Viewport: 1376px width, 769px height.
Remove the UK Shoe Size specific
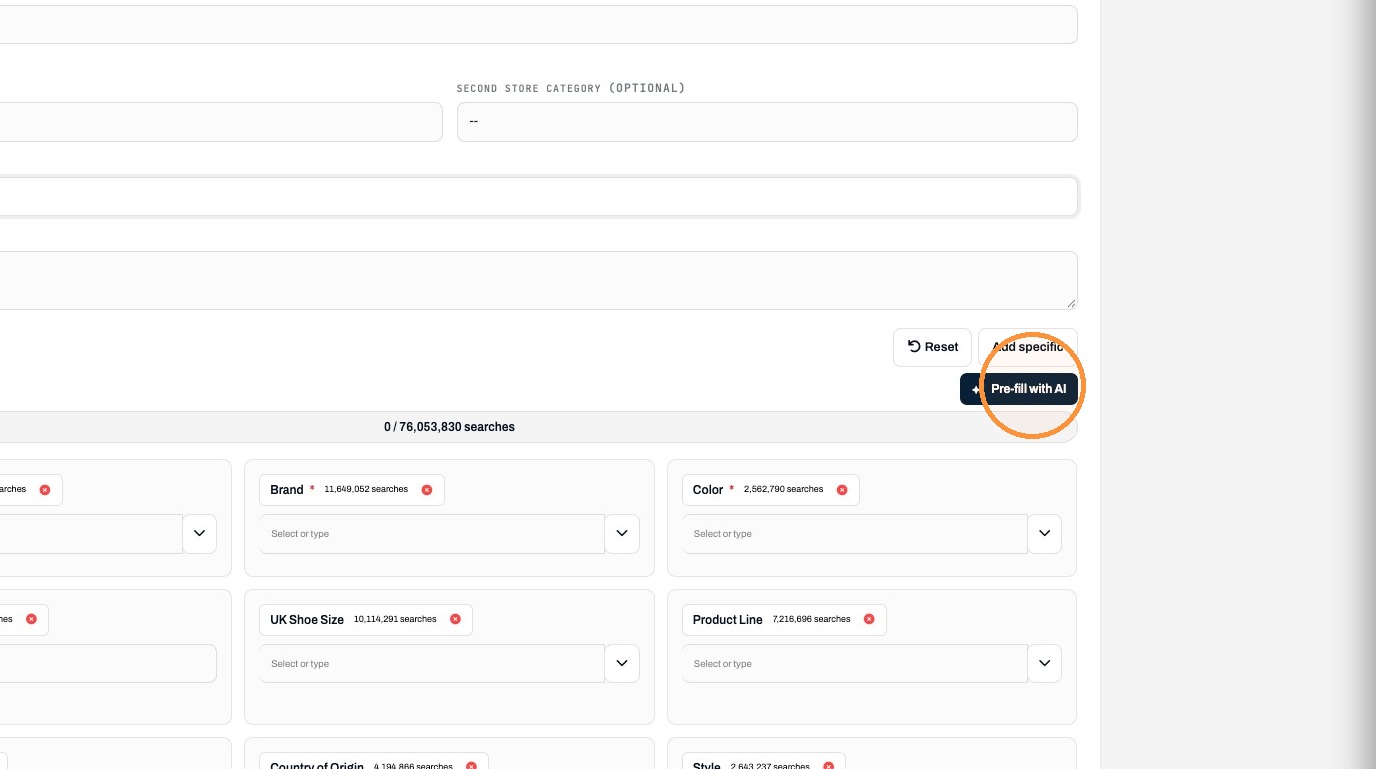coord(455,620)
